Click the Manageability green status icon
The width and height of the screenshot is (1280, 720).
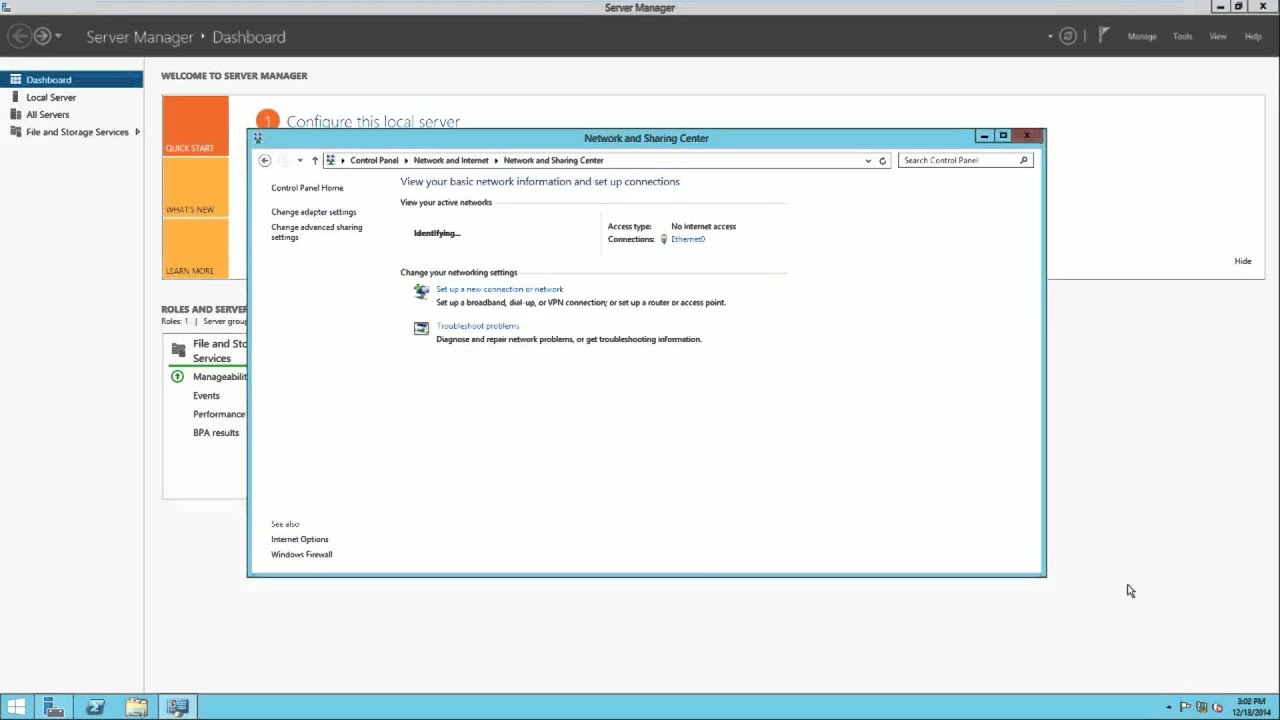177,377
